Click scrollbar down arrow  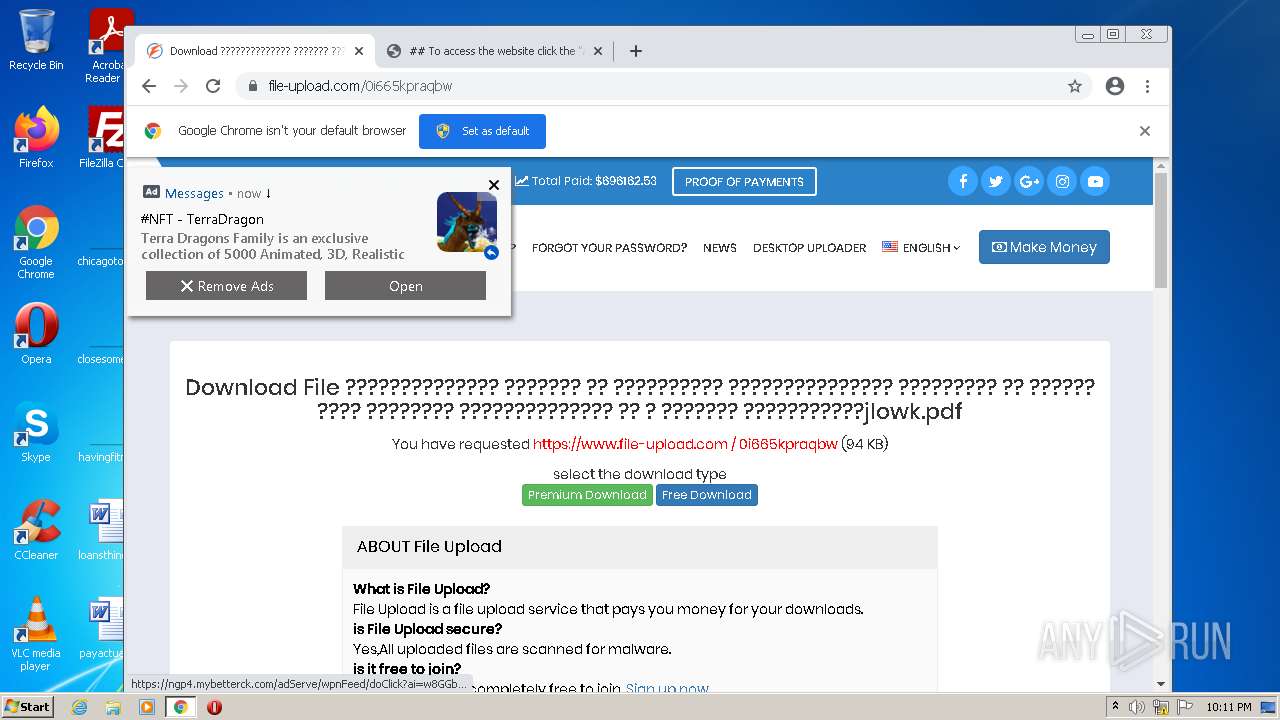point(1161,684)
